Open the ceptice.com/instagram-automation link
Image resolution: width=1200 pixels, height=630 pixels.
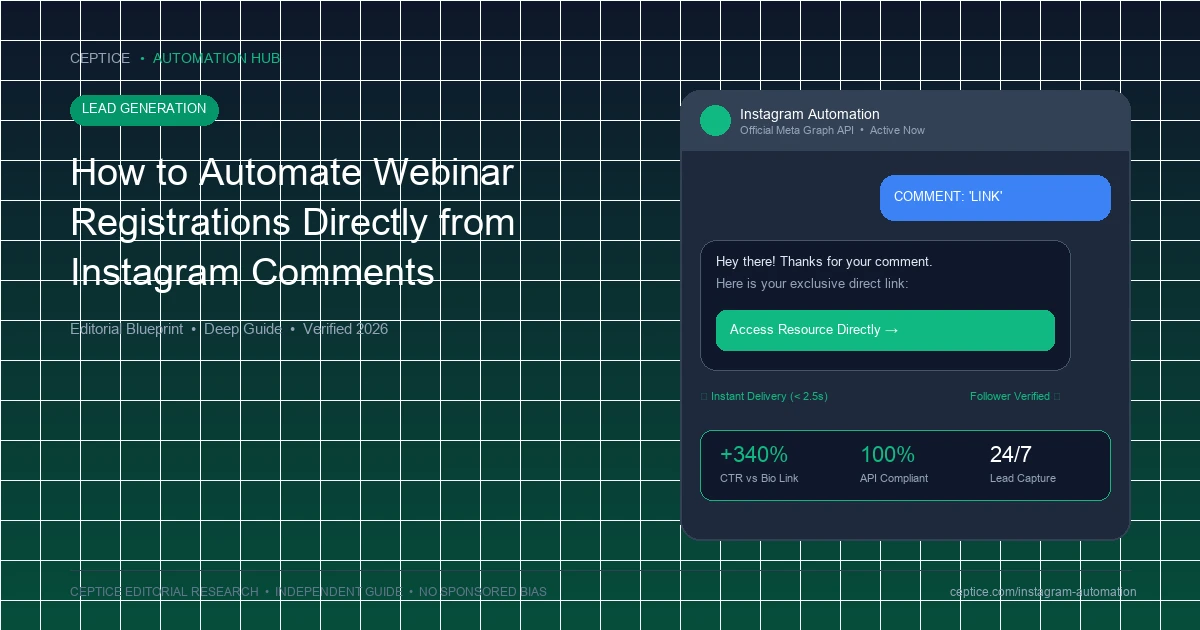1043,592
